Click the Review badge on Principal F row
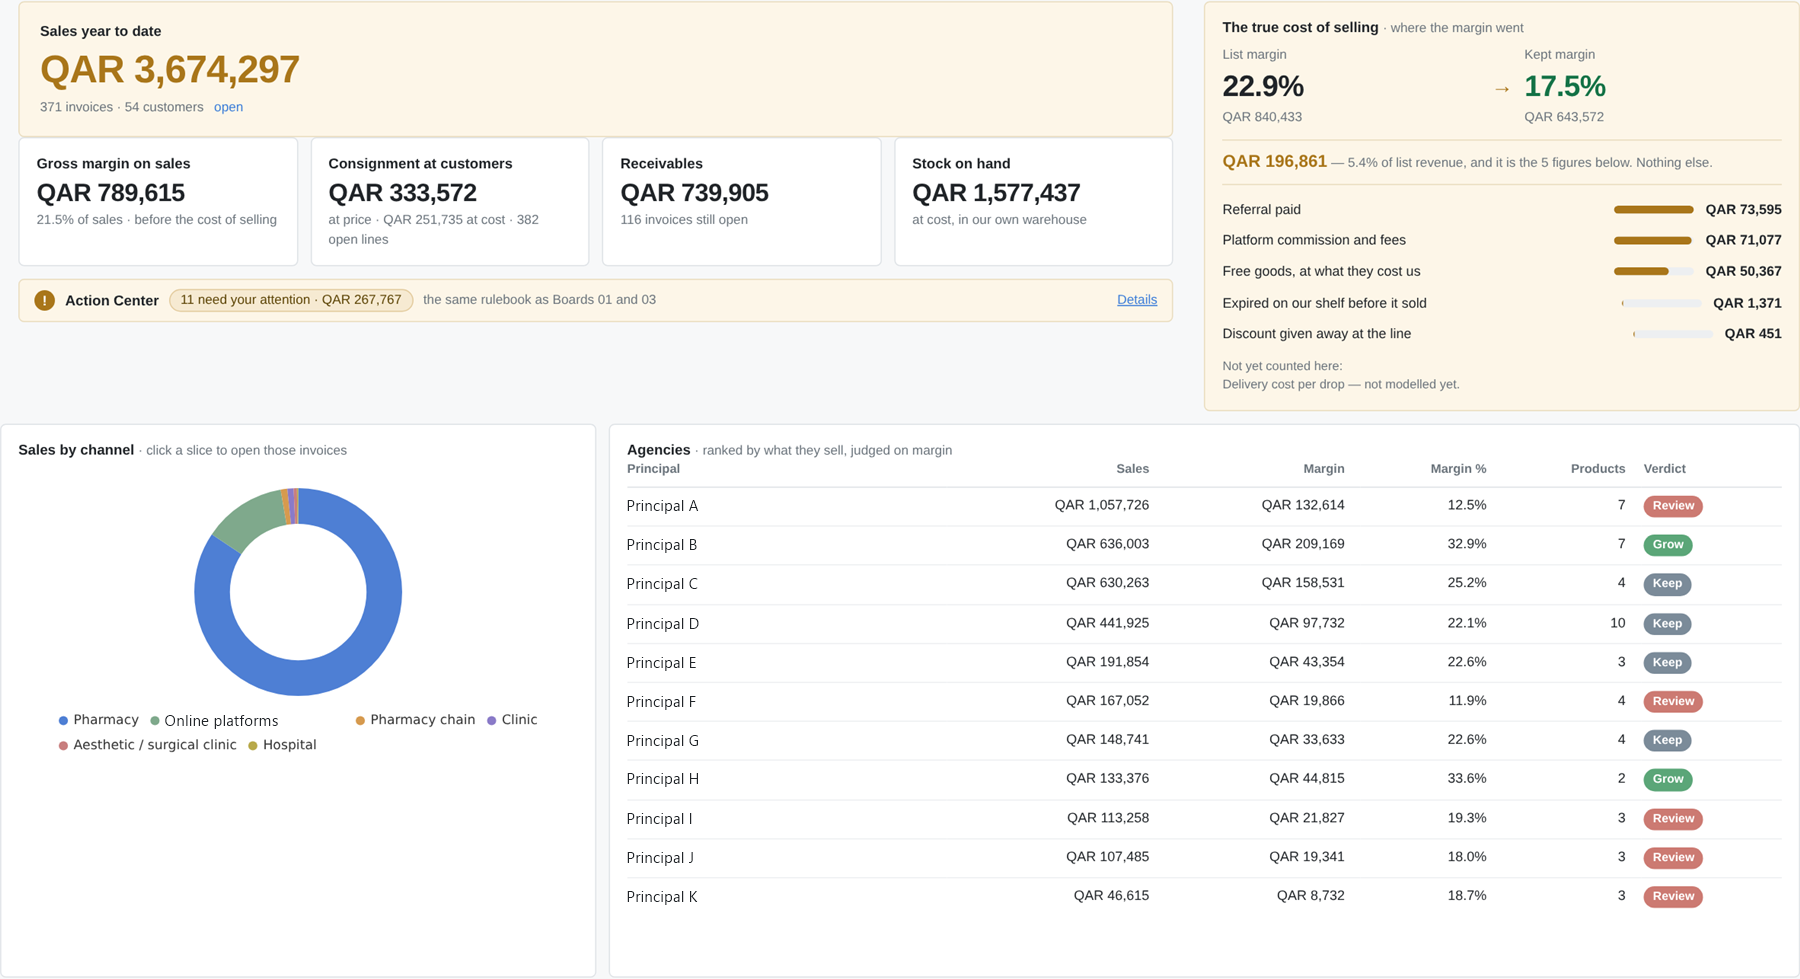 1673,702
